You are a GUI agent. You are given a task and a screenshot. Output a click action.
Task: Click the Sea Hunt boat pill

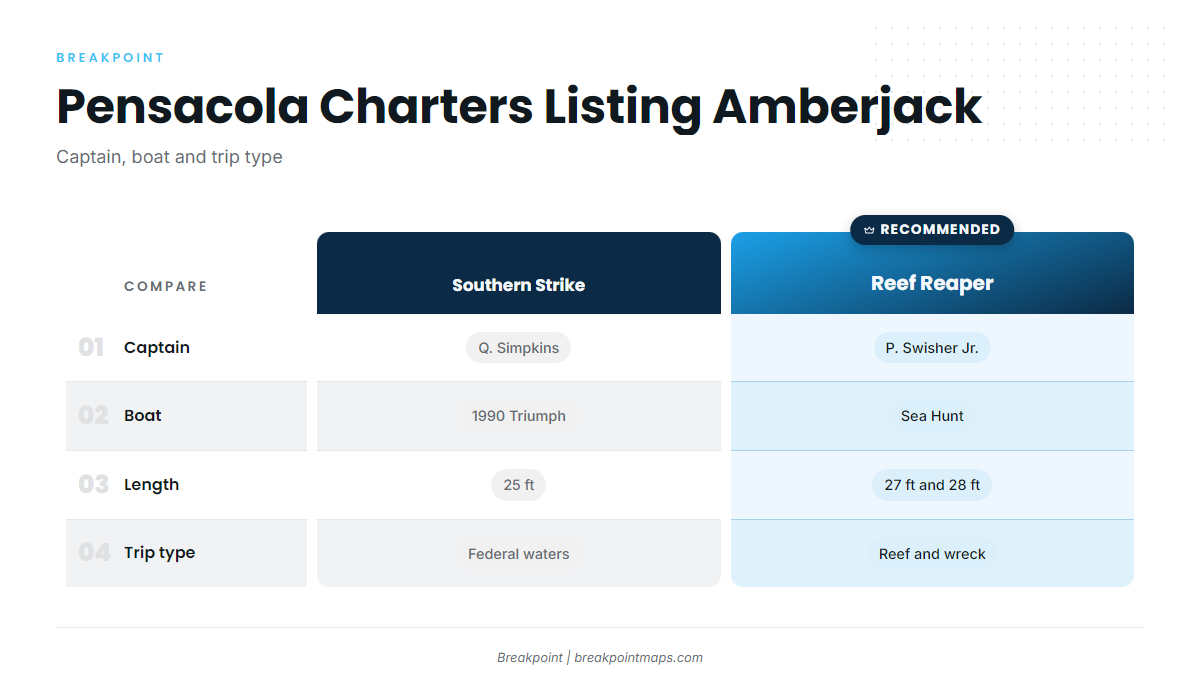tap(932, 416)
